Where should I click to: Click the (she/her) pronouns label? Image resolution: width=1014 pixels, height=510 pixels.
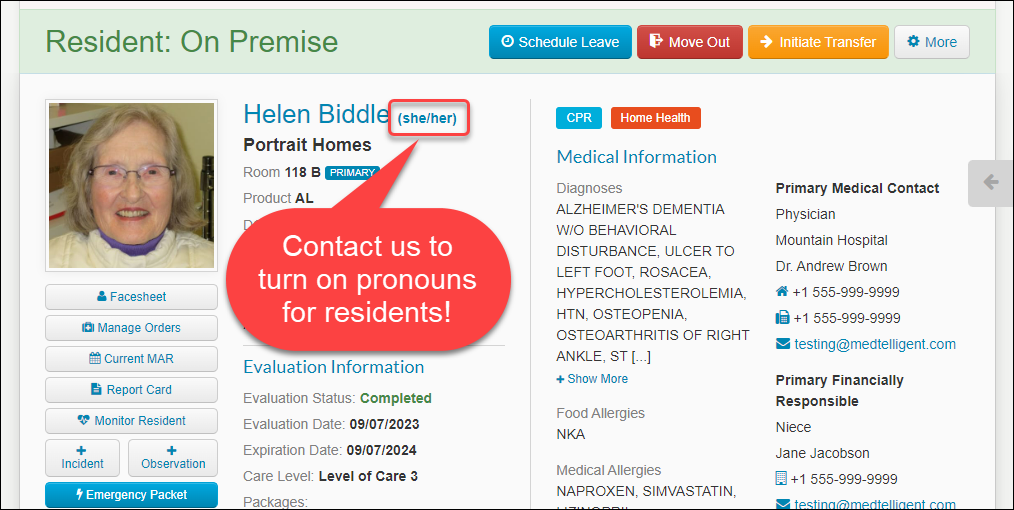tap(427, 118)
